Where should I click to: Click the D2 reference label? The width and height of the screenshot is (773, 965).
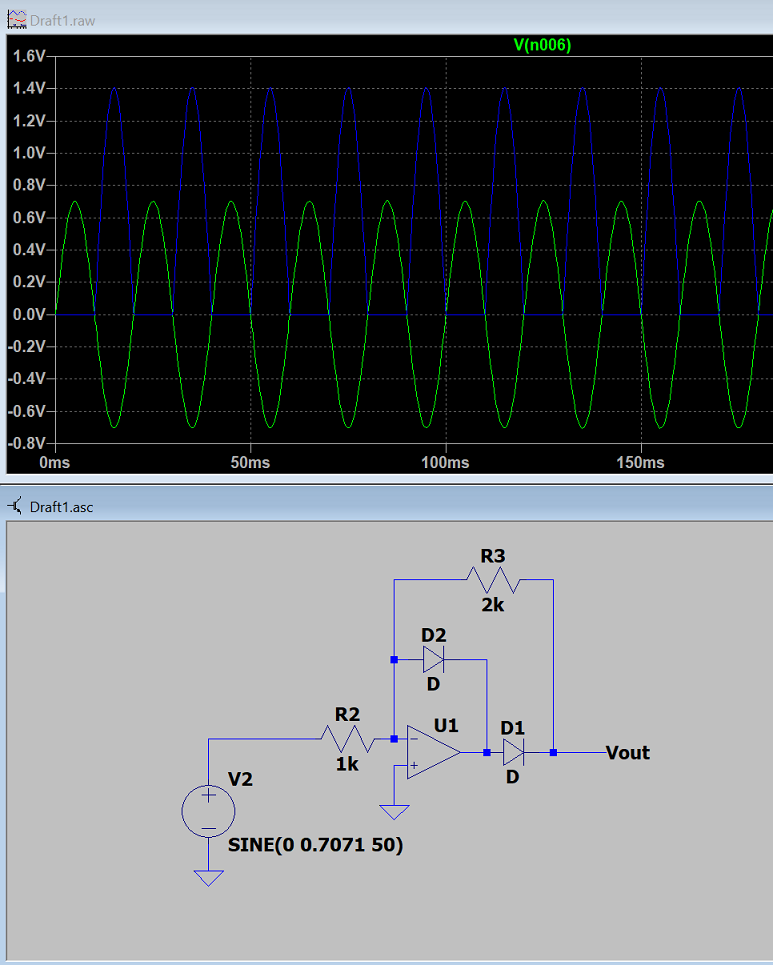click(x=433, y=635)
